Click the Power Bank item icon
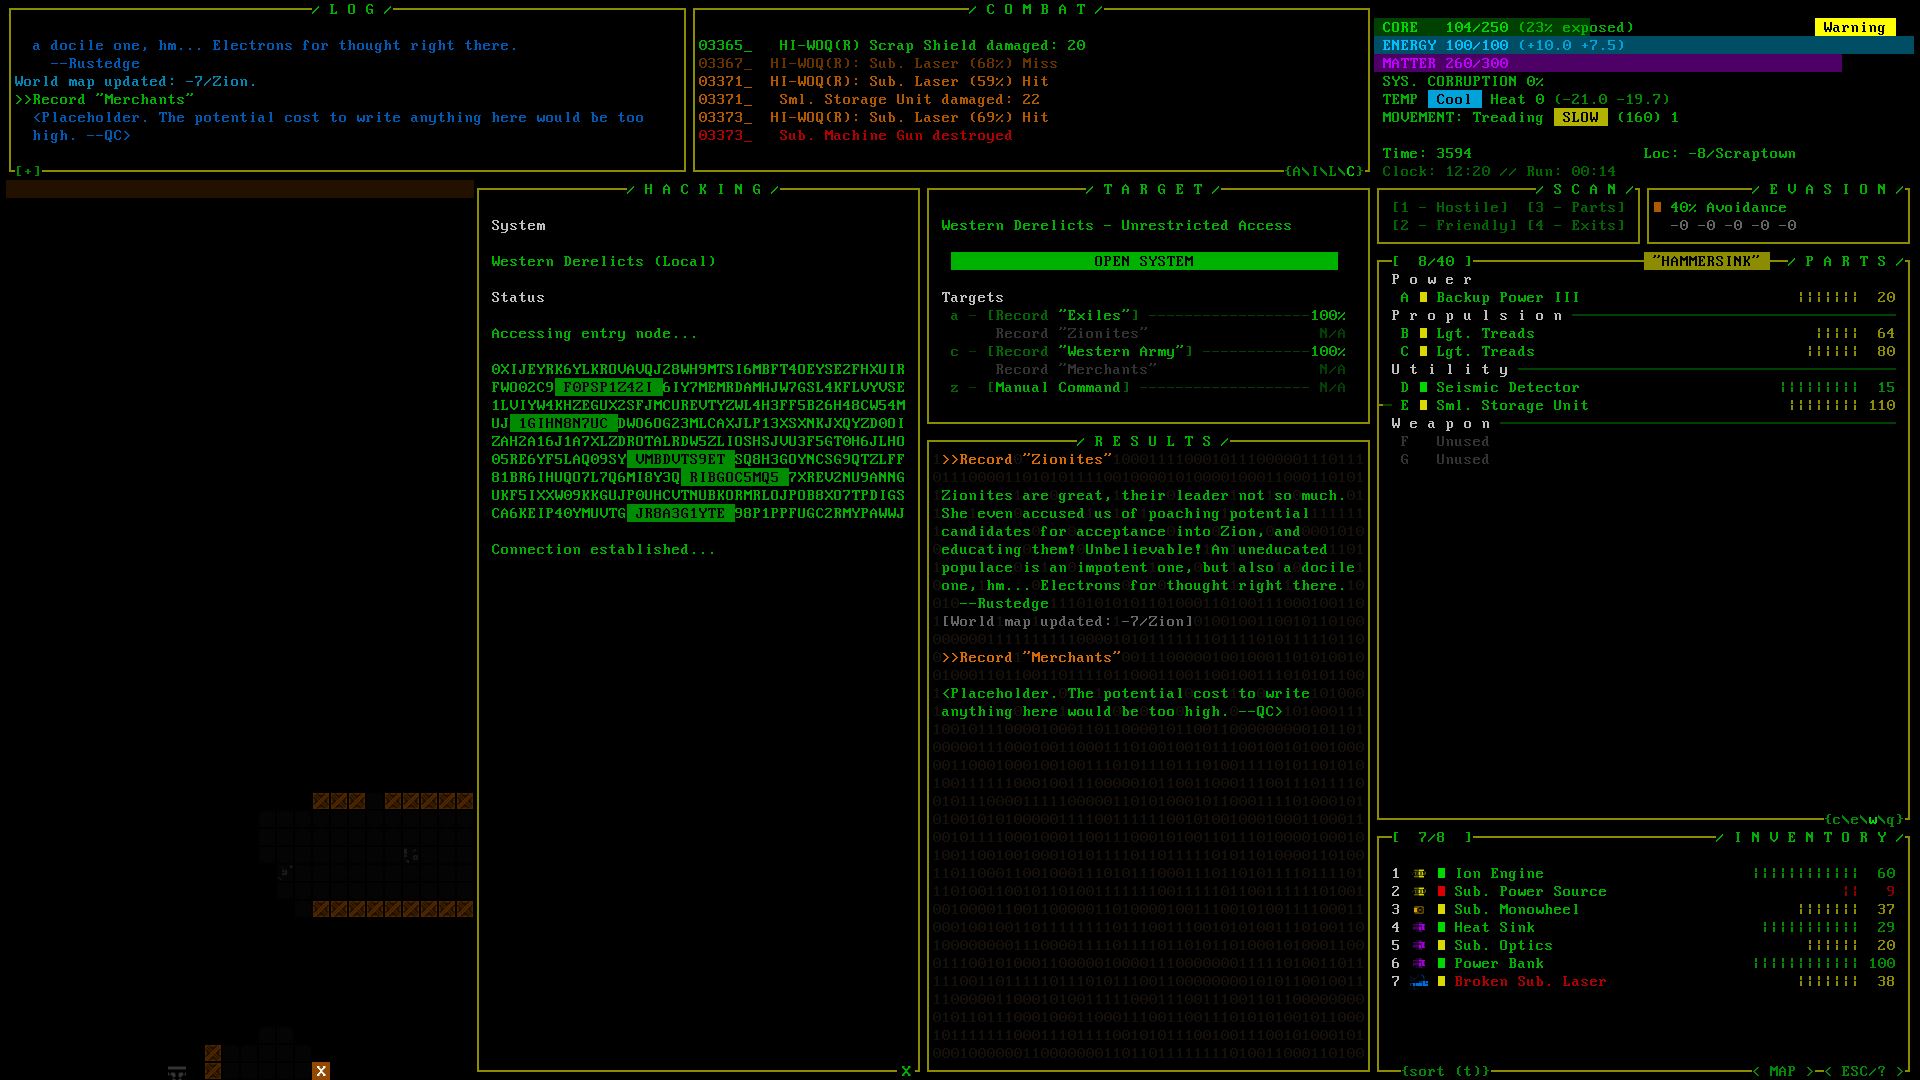The height and width of the screenshot is (1080, 1920). (x=1418, y=963)
